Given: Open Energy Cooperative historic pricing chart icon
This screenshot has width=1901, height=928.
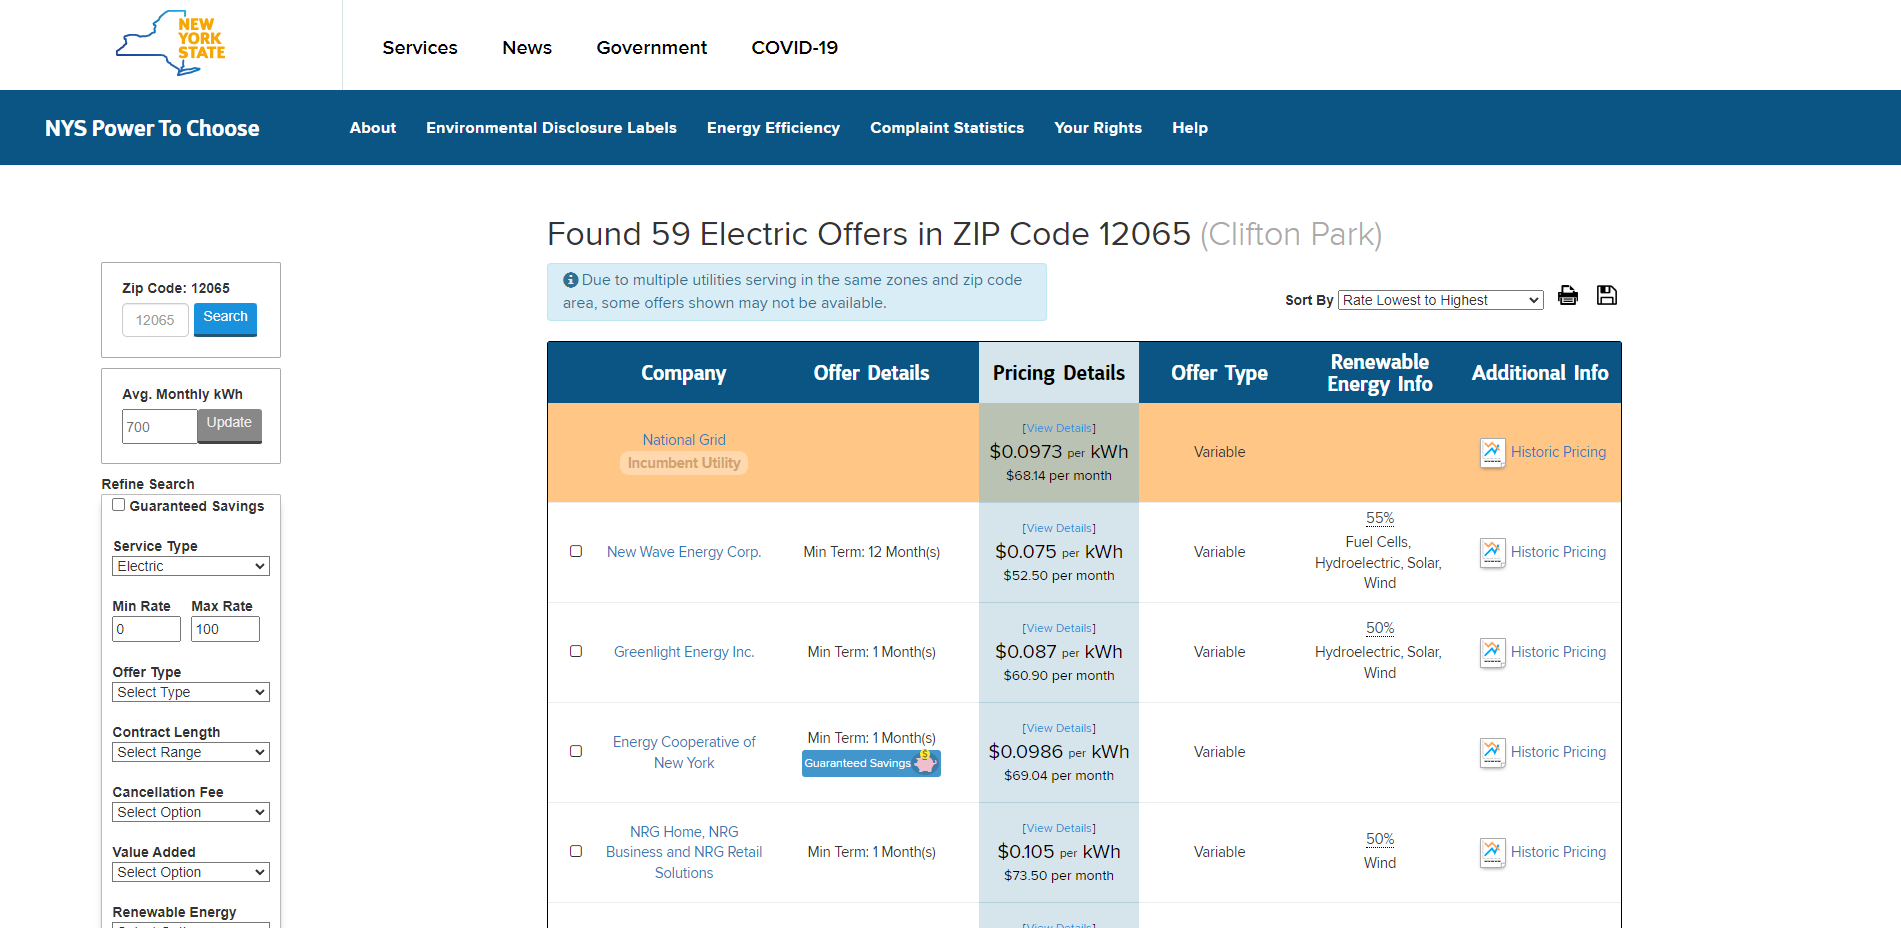Looking at the screenshot, I should click(x=1492, y=752).
